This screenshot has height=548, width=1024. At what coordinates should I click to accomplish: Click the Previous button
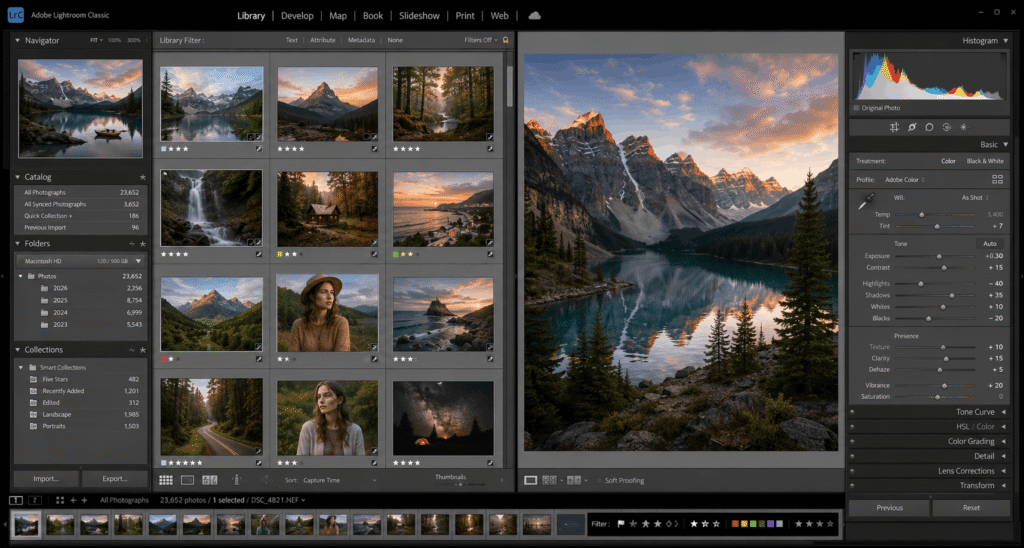tap(889, 508)
